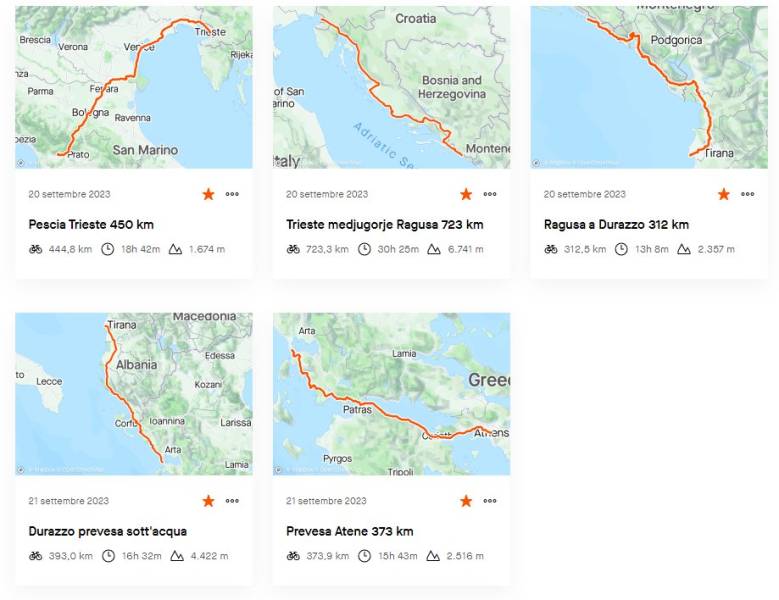
Task: Unstar the Prevesa Atene 373 km route
Action: 466,501
